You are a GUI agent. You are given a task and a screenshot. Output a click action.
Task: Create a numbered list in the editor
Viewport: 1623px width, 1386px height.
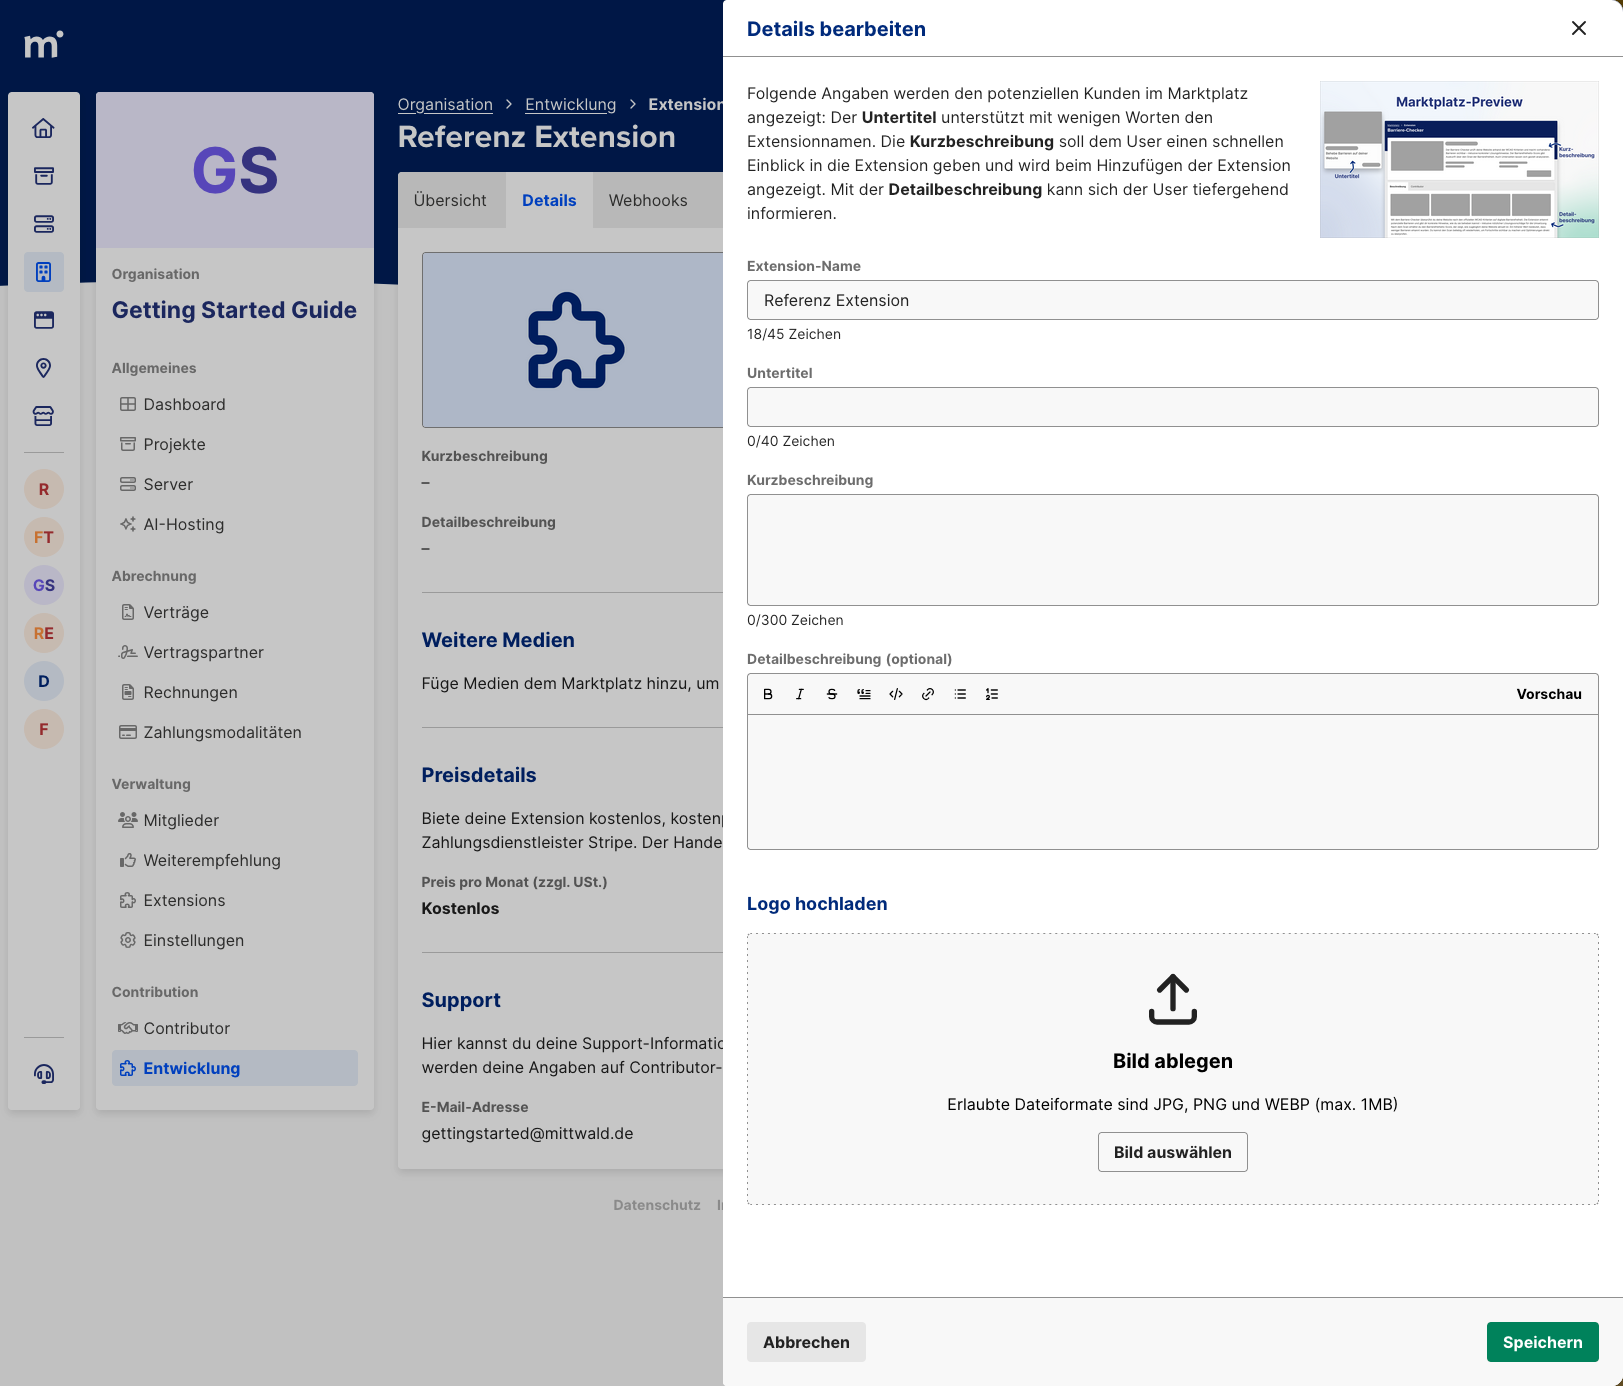tap(991, 693)
